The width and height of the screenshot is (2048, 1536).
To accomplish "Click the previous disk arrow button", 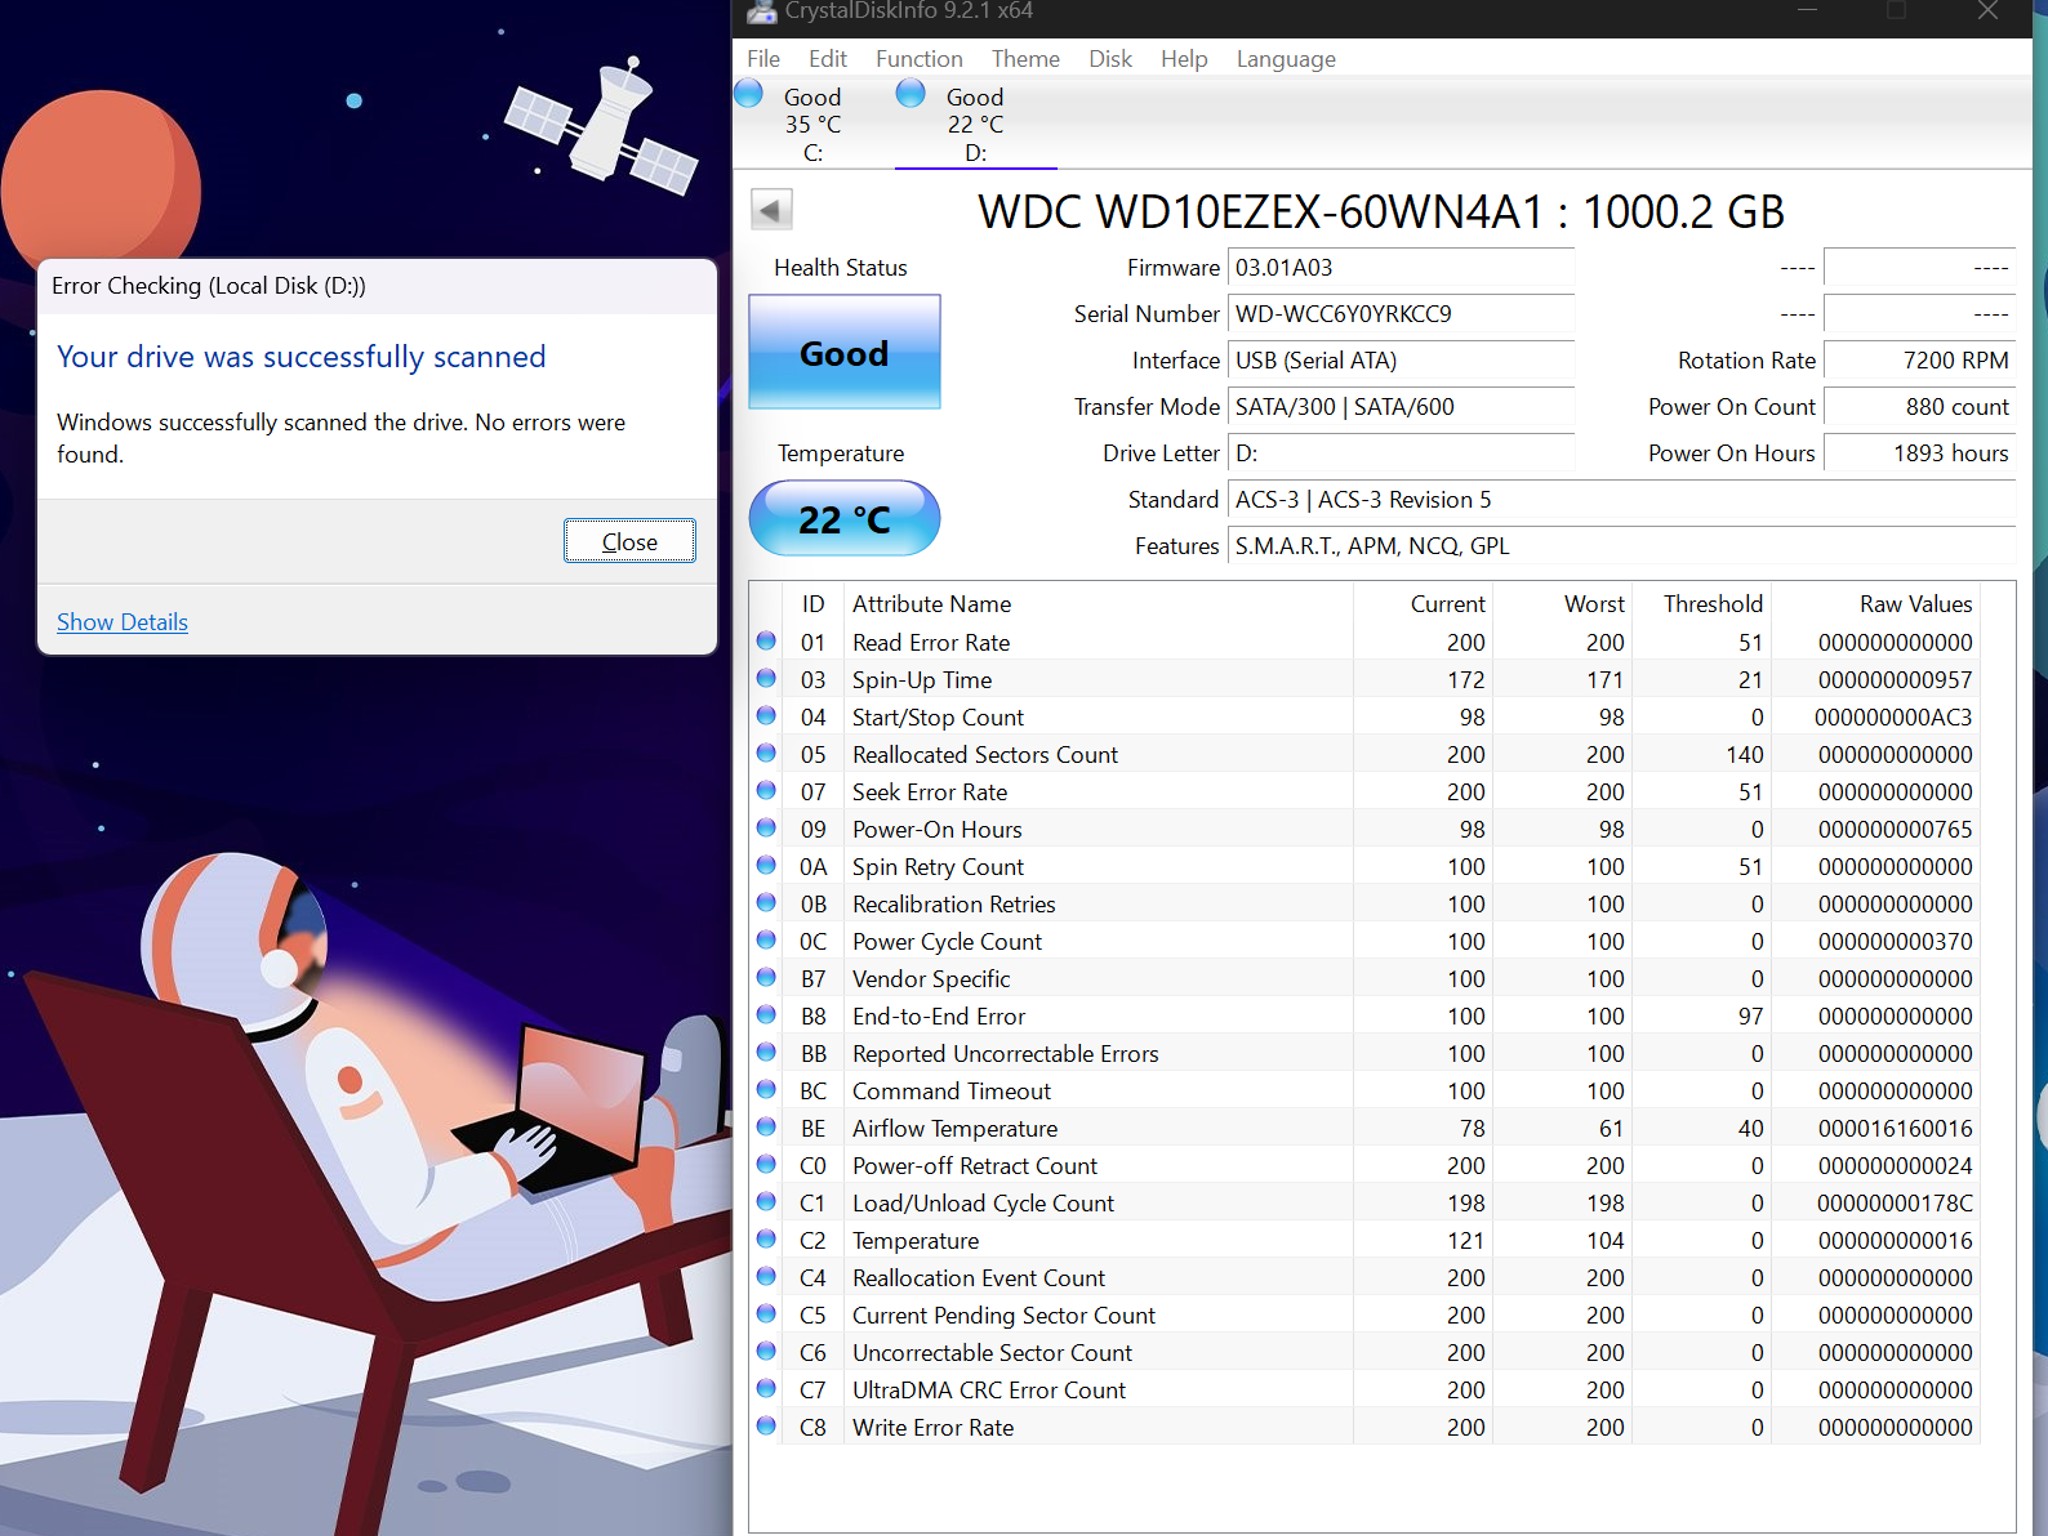I will (771, 210).
